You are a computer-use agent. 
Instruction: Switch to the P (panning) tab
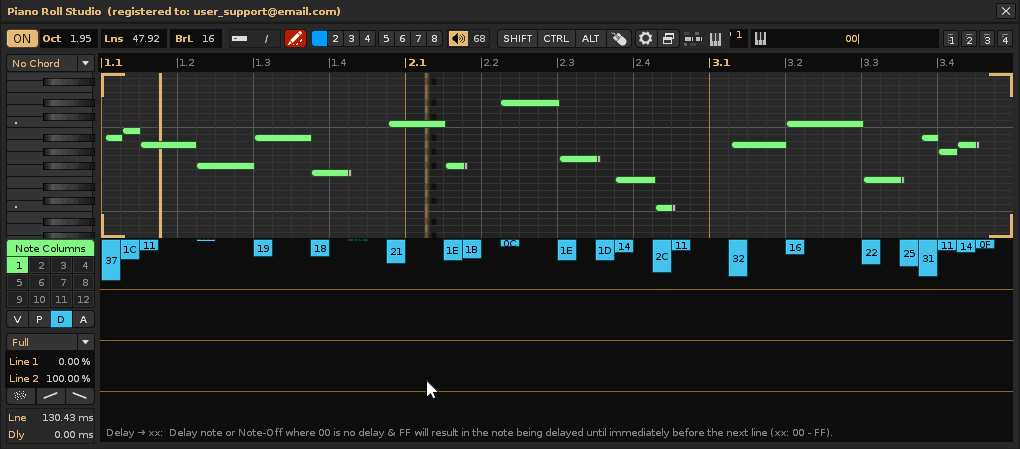(39, 319)
